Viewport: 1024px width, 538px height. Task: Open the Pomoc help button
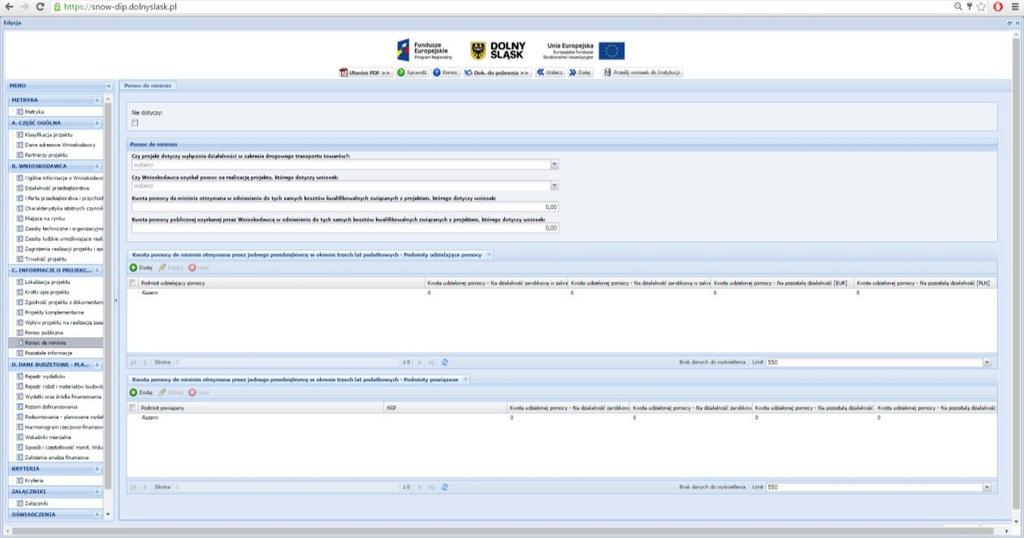point(445,72)
